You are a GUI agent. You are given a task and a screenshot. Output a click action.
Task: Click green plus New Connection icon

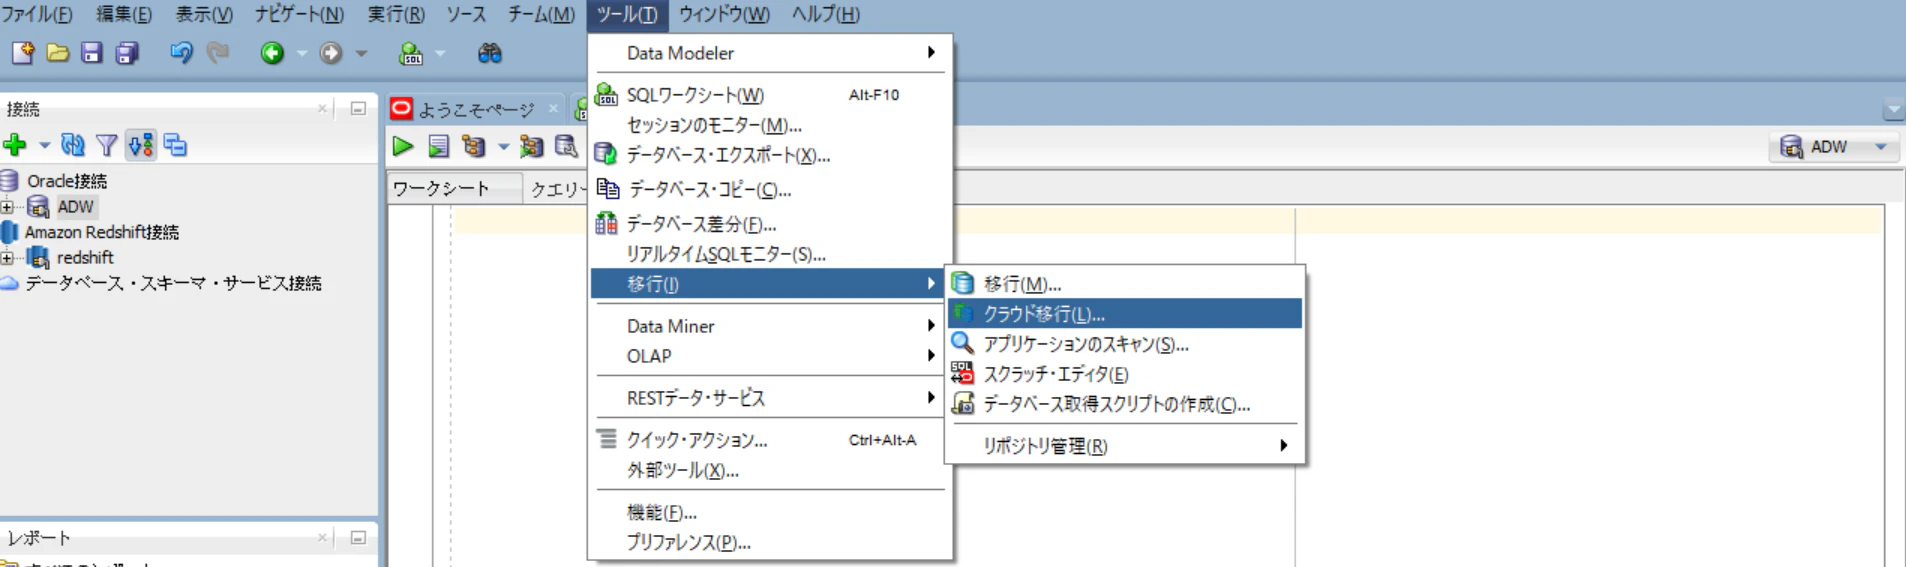pos(15,145)
